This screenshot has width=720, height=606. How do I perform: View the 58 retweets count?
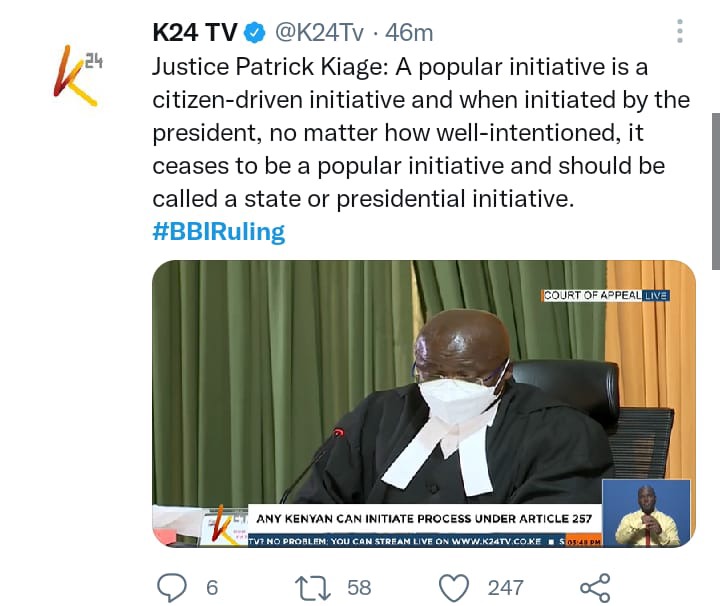point(359,588)
